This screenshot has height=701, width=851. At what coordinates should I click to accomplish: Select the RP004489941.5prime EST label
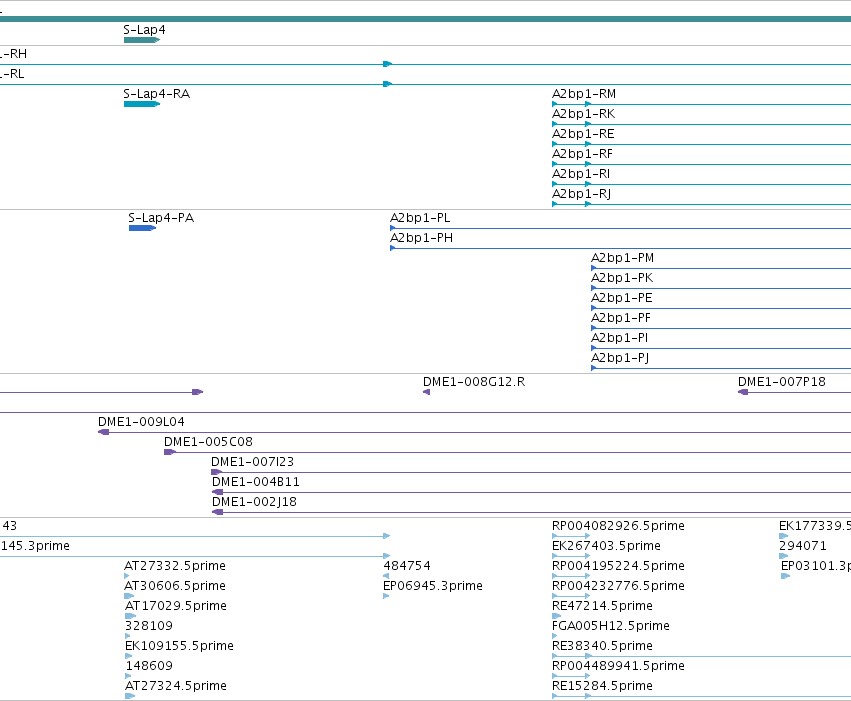(x=618, y=666)
